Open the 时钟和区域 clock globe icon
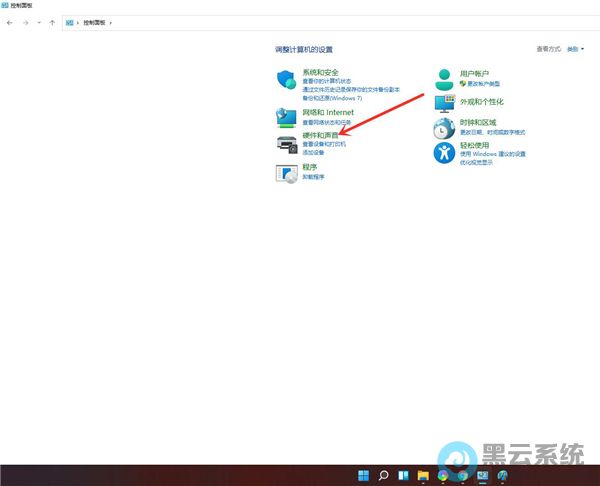This screenshot has height=486, width=600. pyautogui.click(x=444, y=128)
